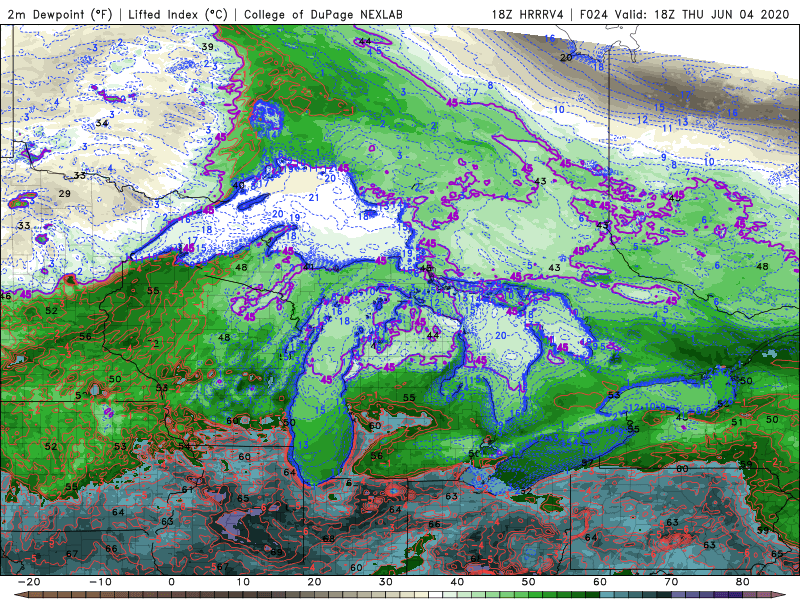
Task: Click the '18Z HRRRV4' model run label
Action: pos(528,14)
